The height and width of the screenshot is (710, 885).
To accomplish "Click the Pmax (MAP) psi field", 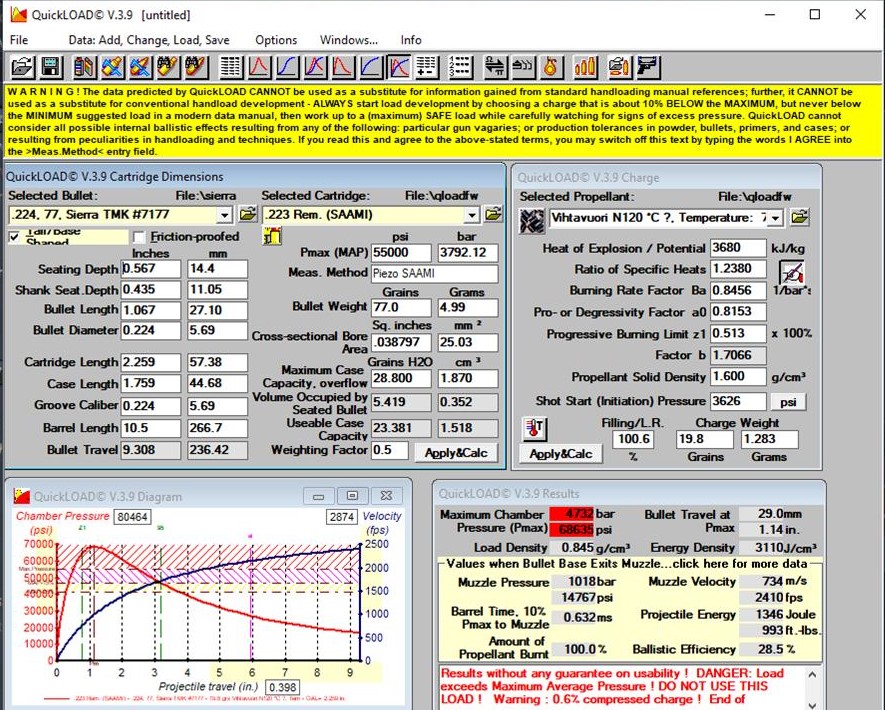I will [x=401, y=252].
